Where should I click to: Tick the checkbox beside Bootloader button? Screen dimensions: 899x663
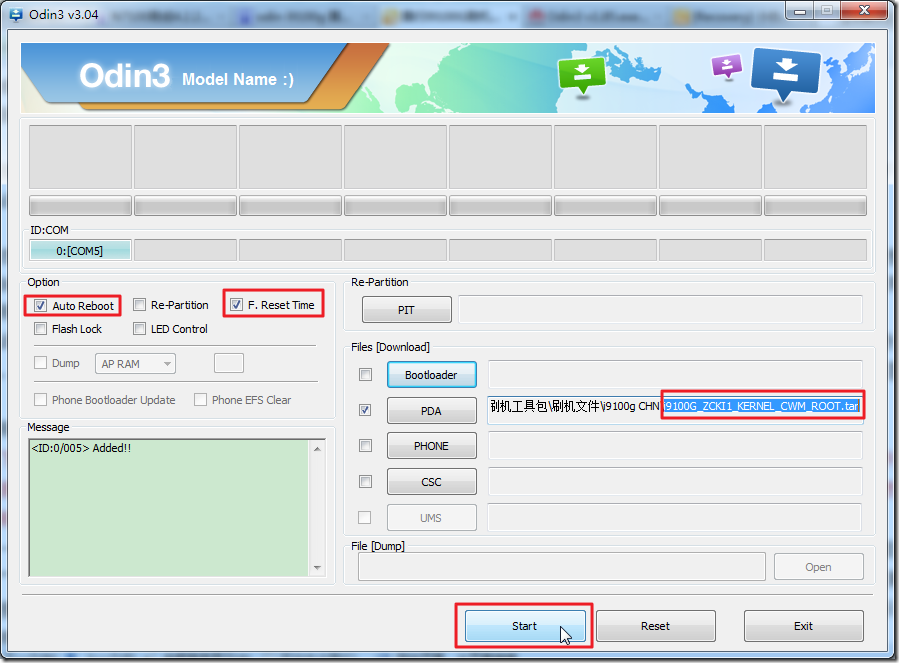365,375
